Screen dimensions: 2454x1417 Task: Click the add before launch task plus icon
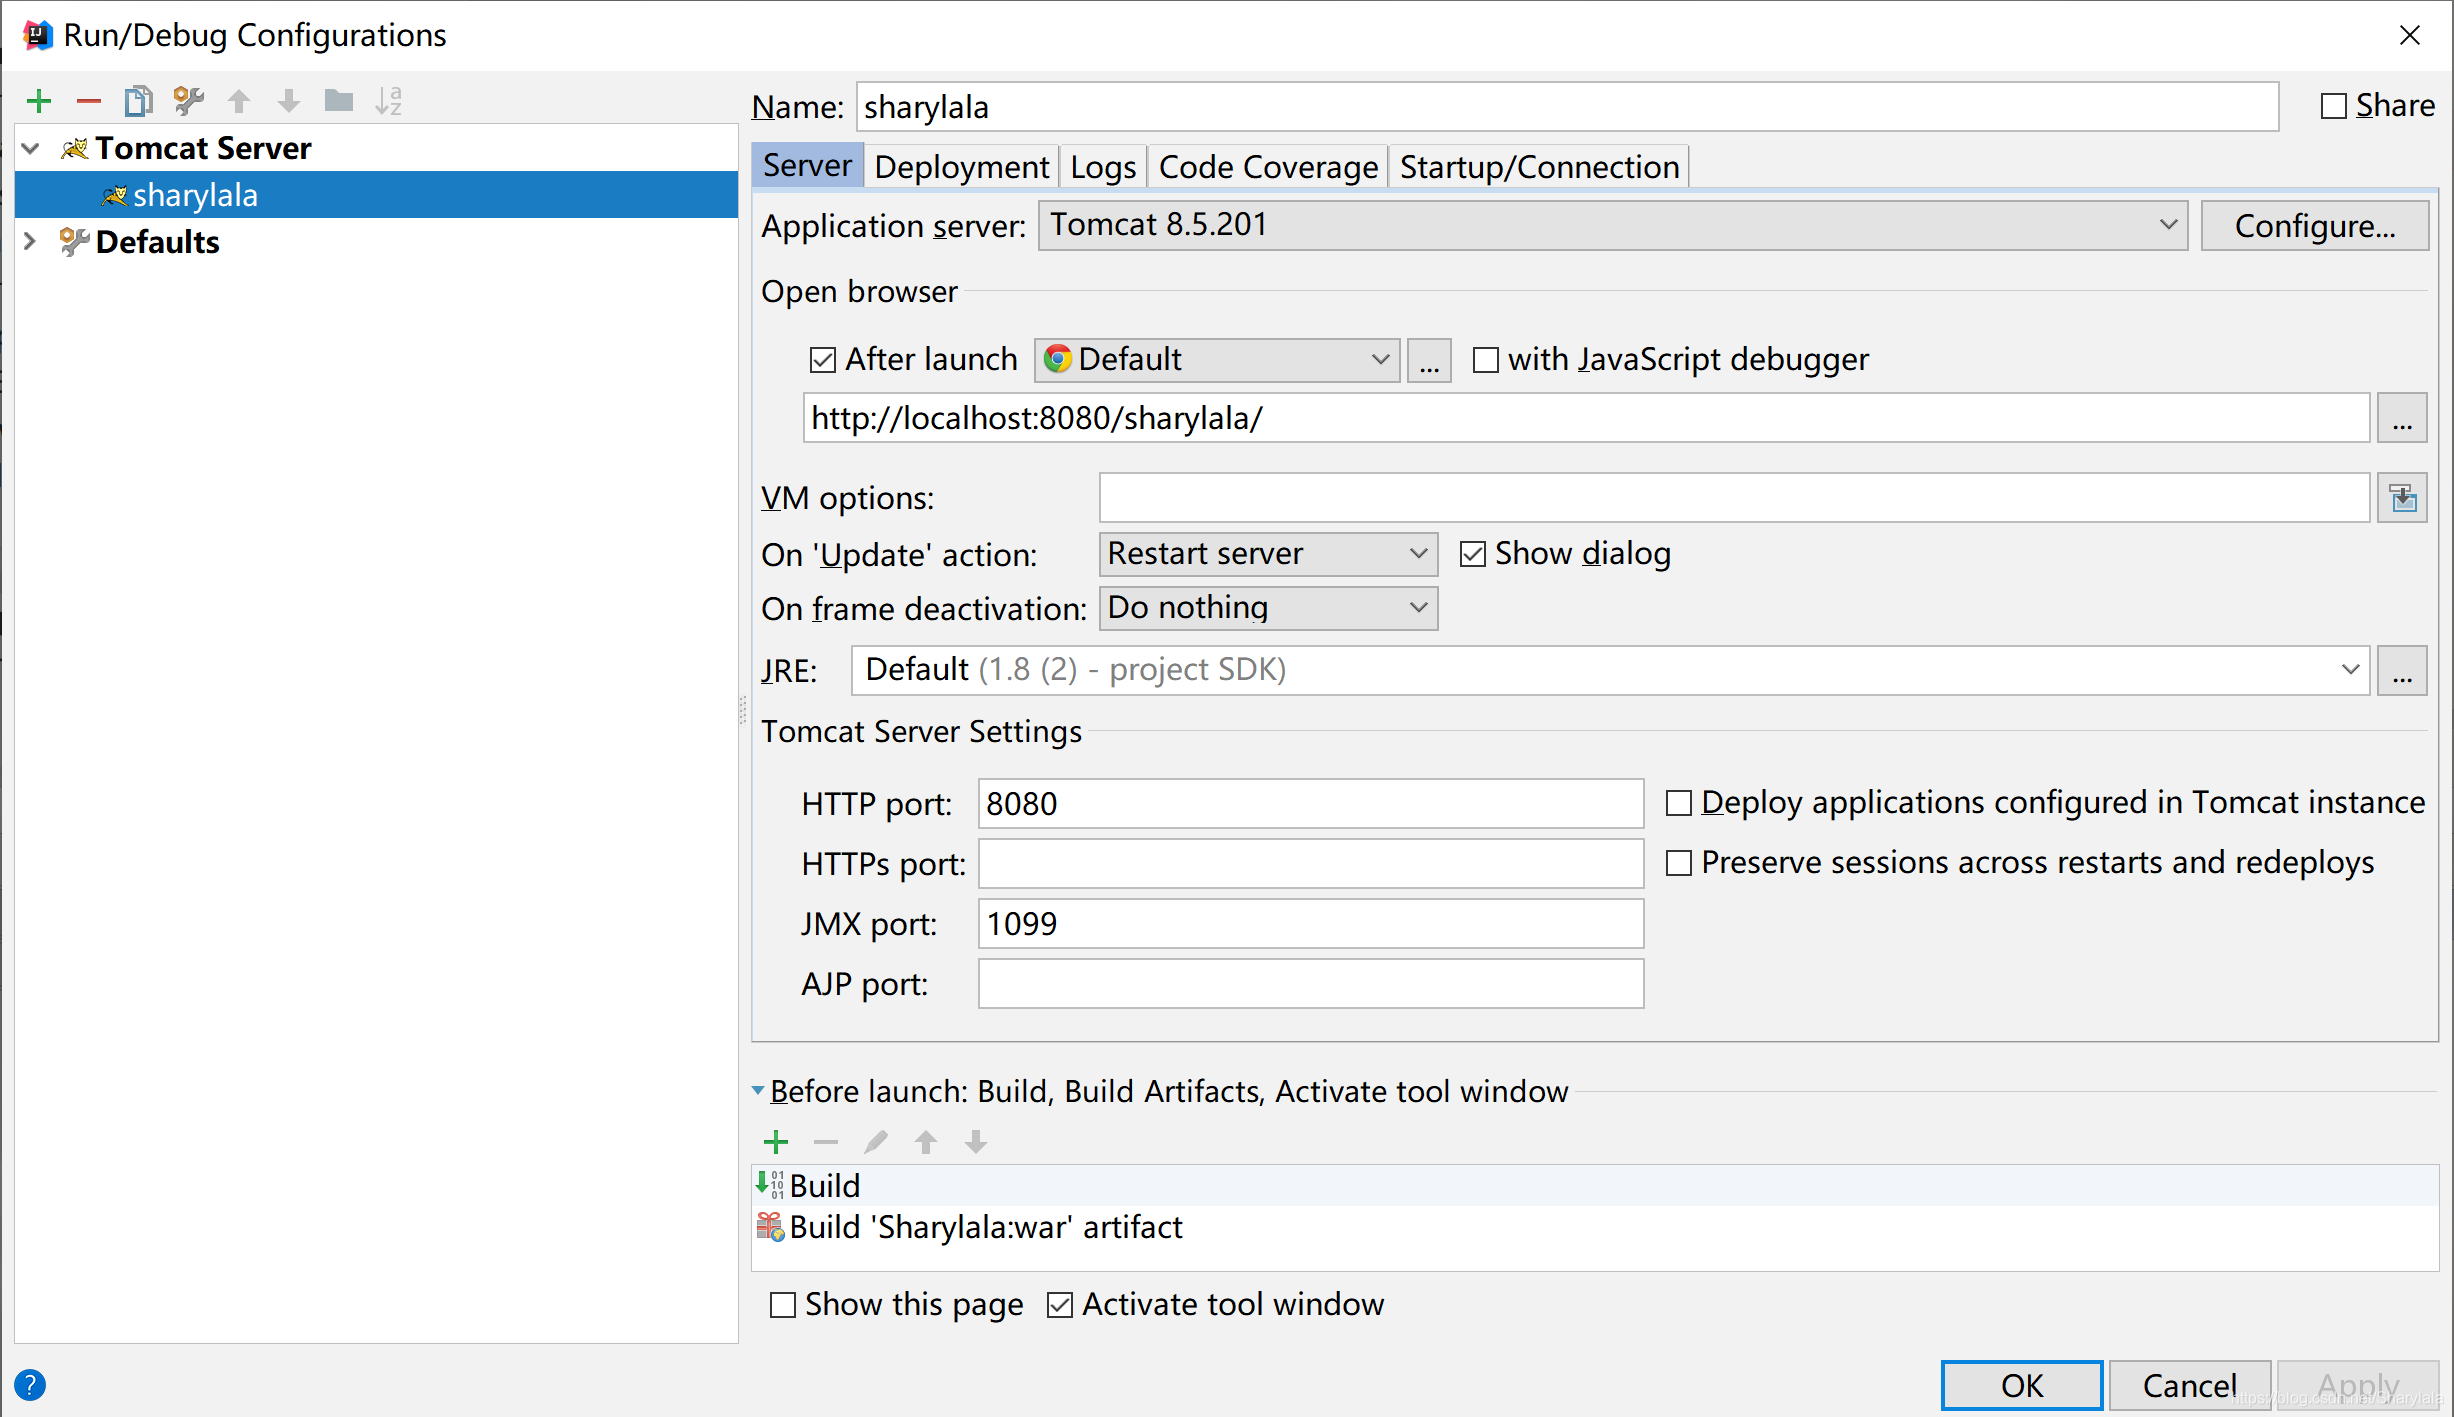tap(776, 1142)
